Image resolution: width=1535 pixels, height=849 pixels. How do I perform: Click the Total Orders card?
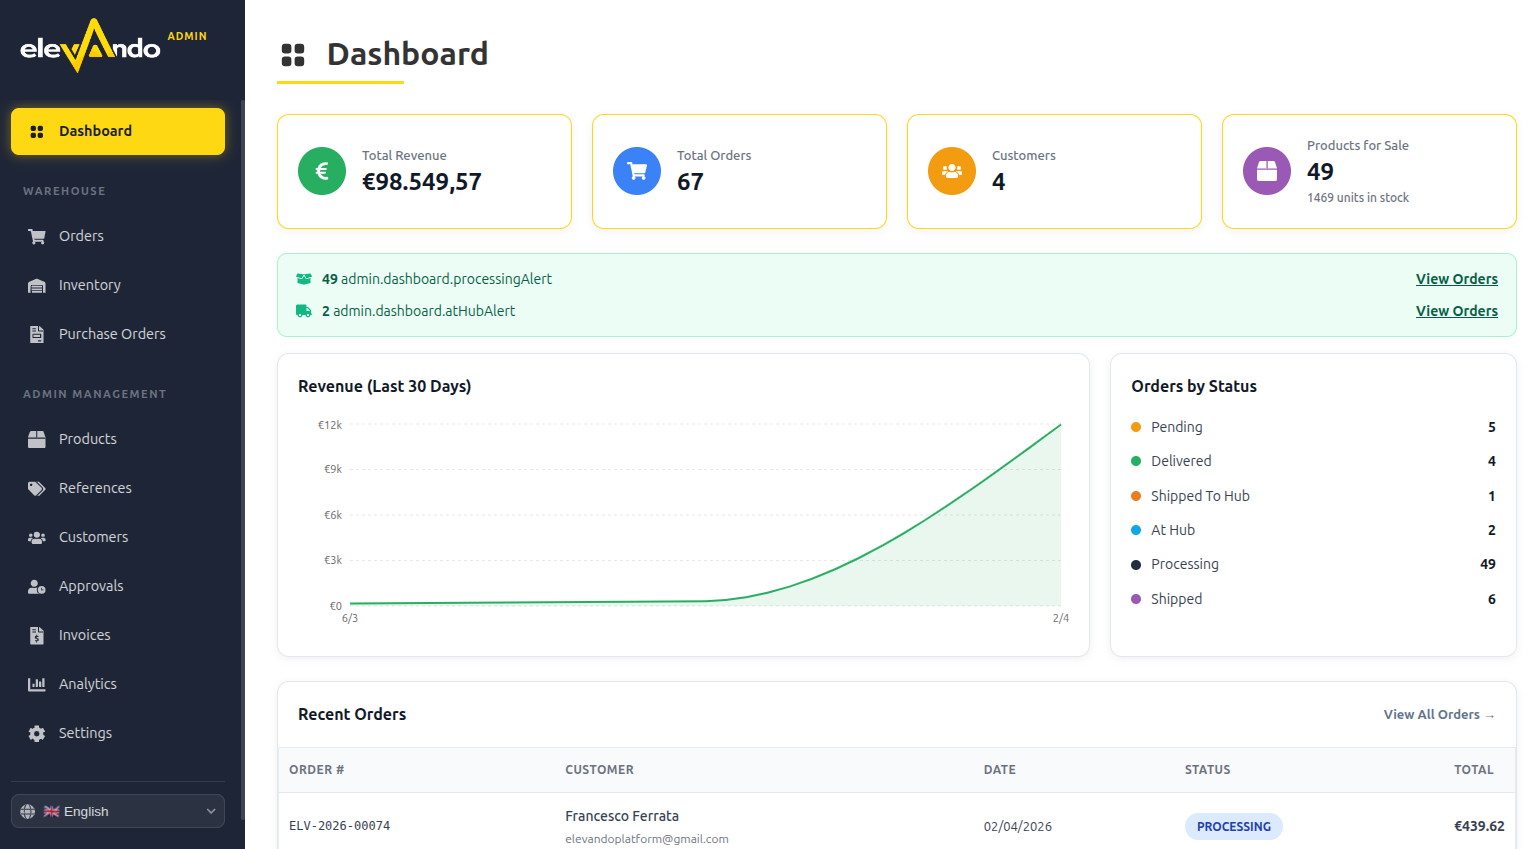(x=739, y=171)
